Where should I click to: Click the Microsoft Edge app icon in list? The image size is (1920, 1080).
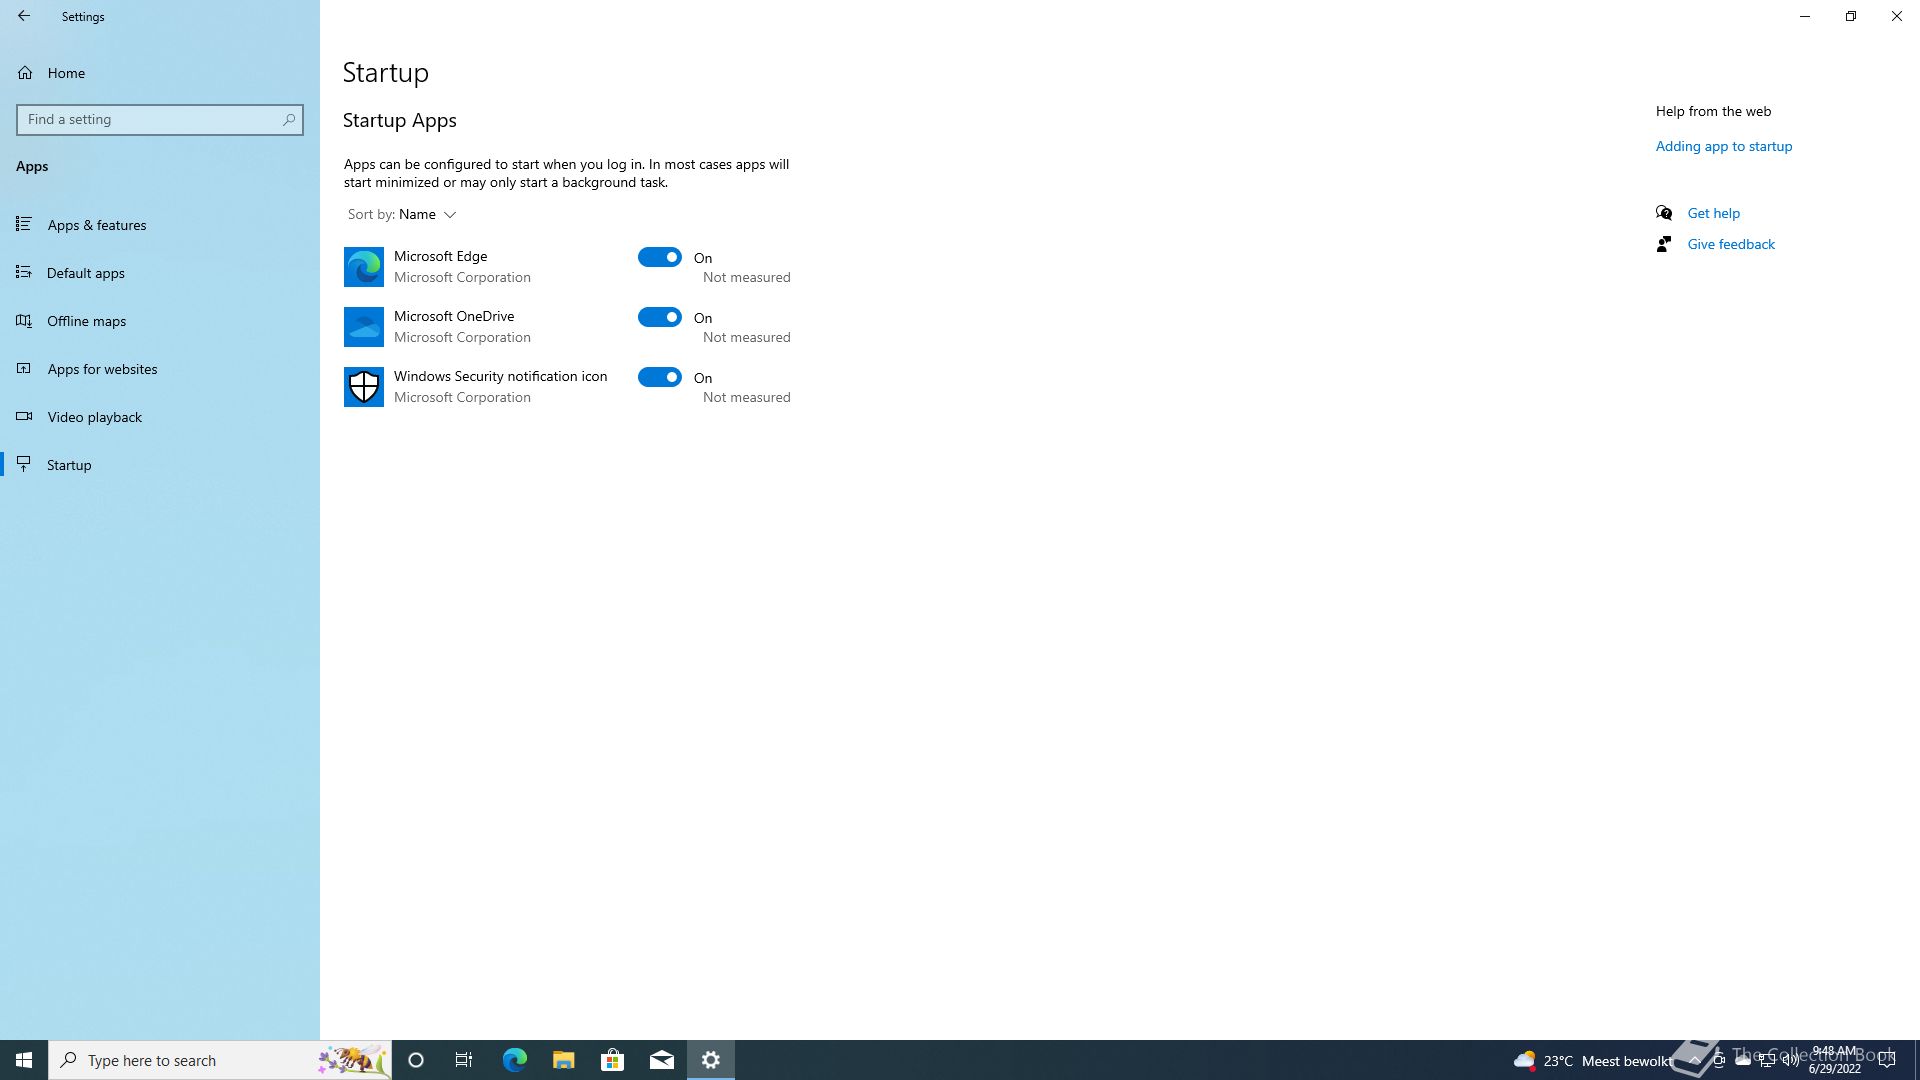tap(364, 267)
